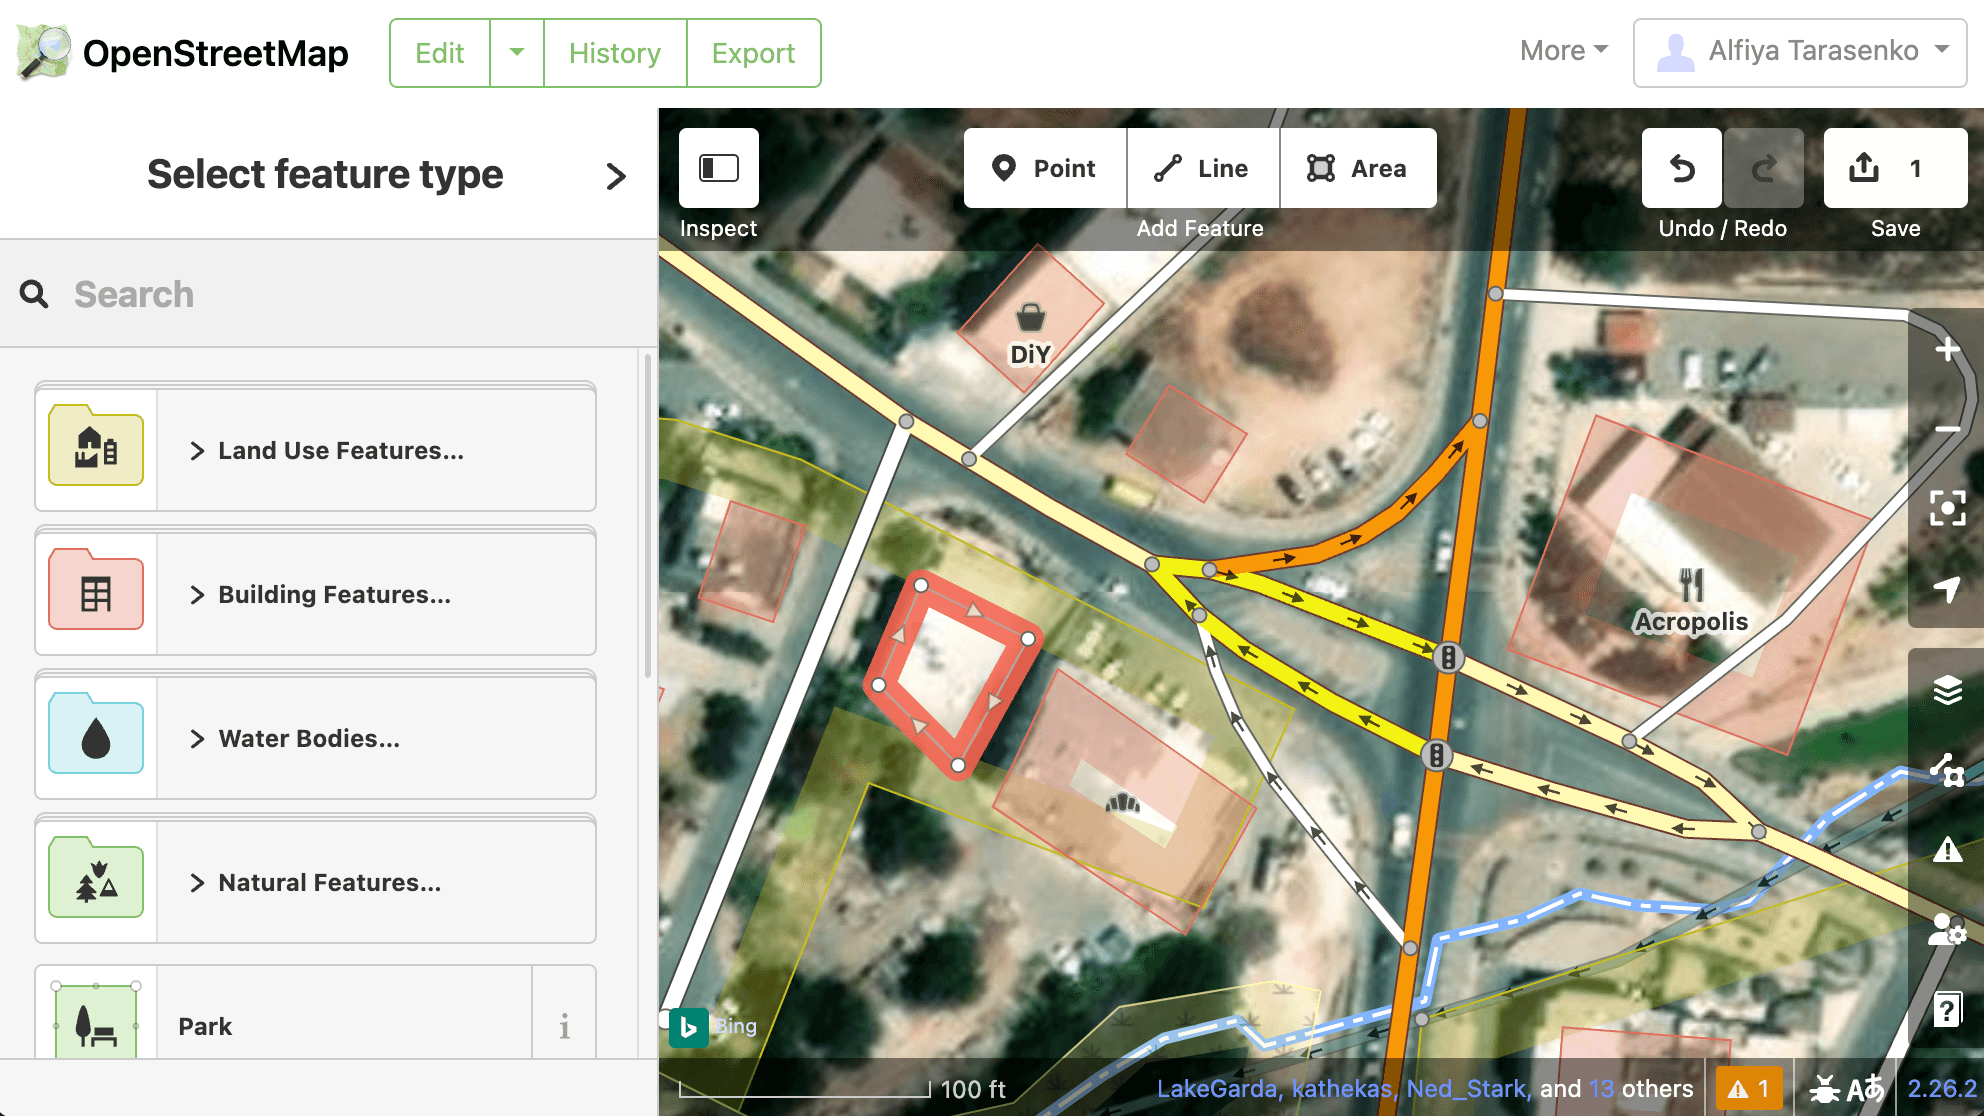The height and width of the screenshot is (1116, 1984).
Task: Open the help panel
Action: [1947, 1010]
